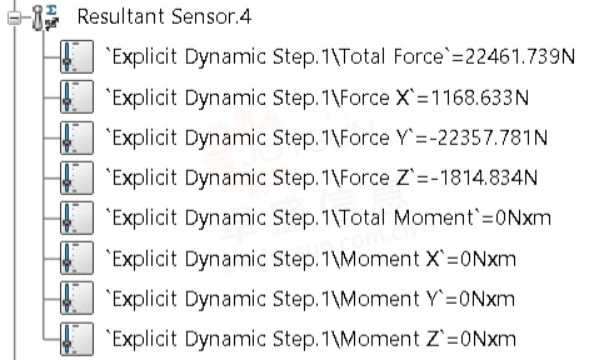Click the Total Force parameter icon
The width and height of the screenshot is (614, 360).
pos(77,57)
